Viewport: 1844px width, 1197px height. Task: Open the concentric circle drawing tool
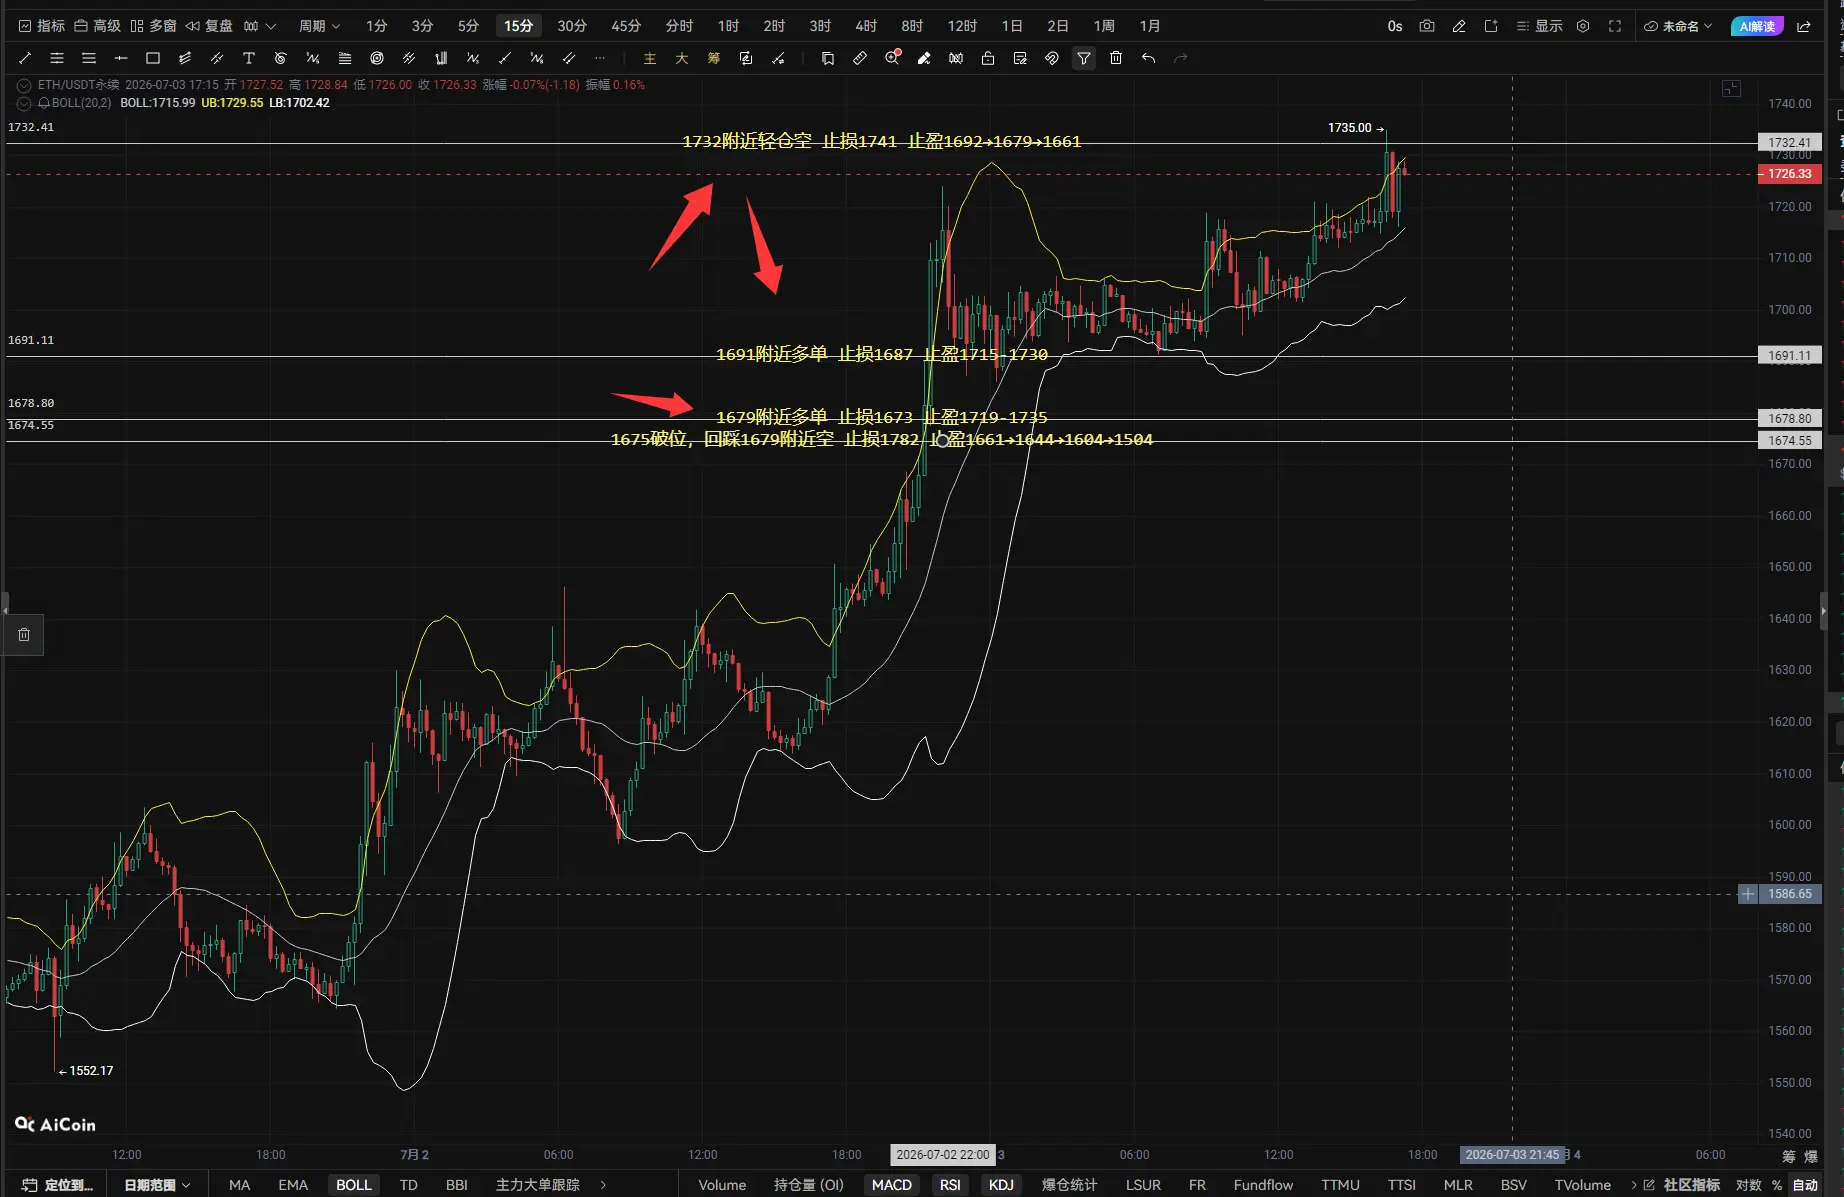point(377,58)
